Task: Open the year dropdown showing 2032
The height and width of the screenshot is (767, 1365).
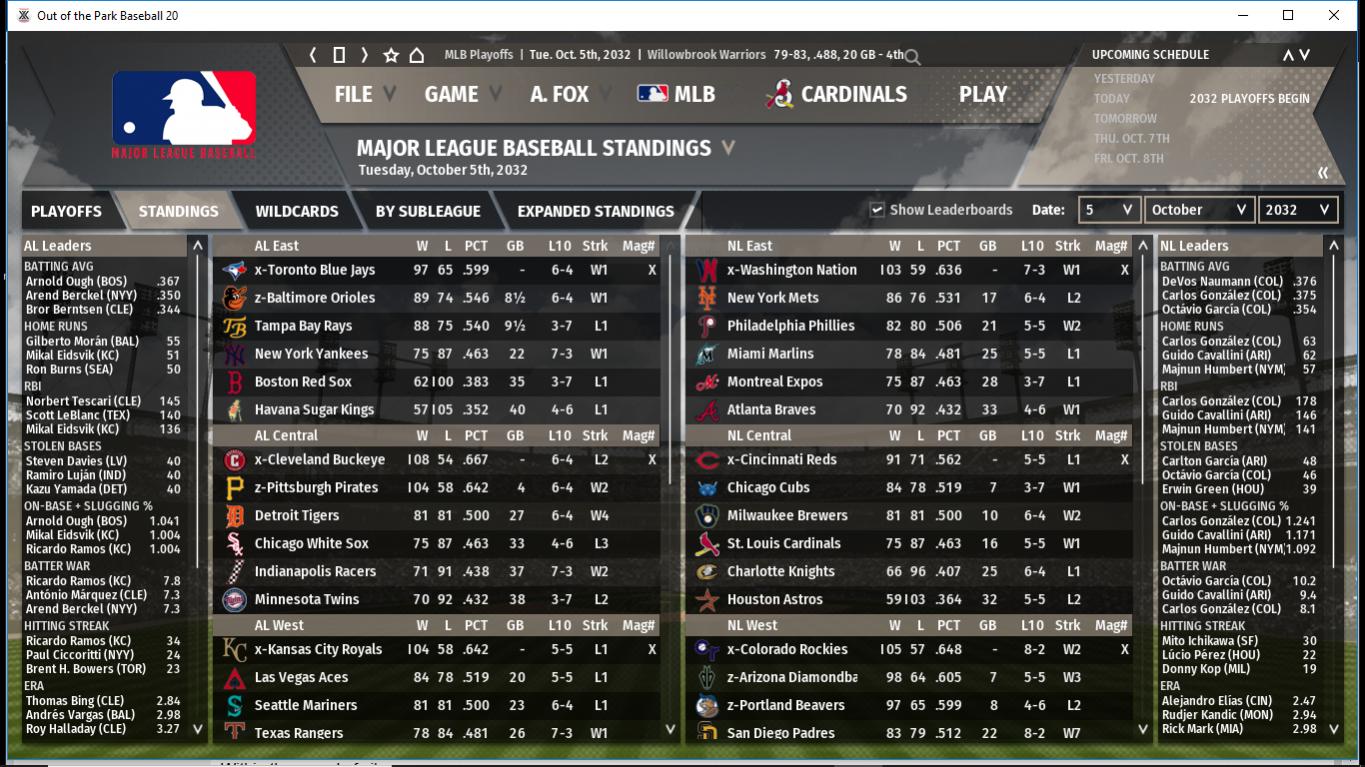Action: pos(1298,210)
